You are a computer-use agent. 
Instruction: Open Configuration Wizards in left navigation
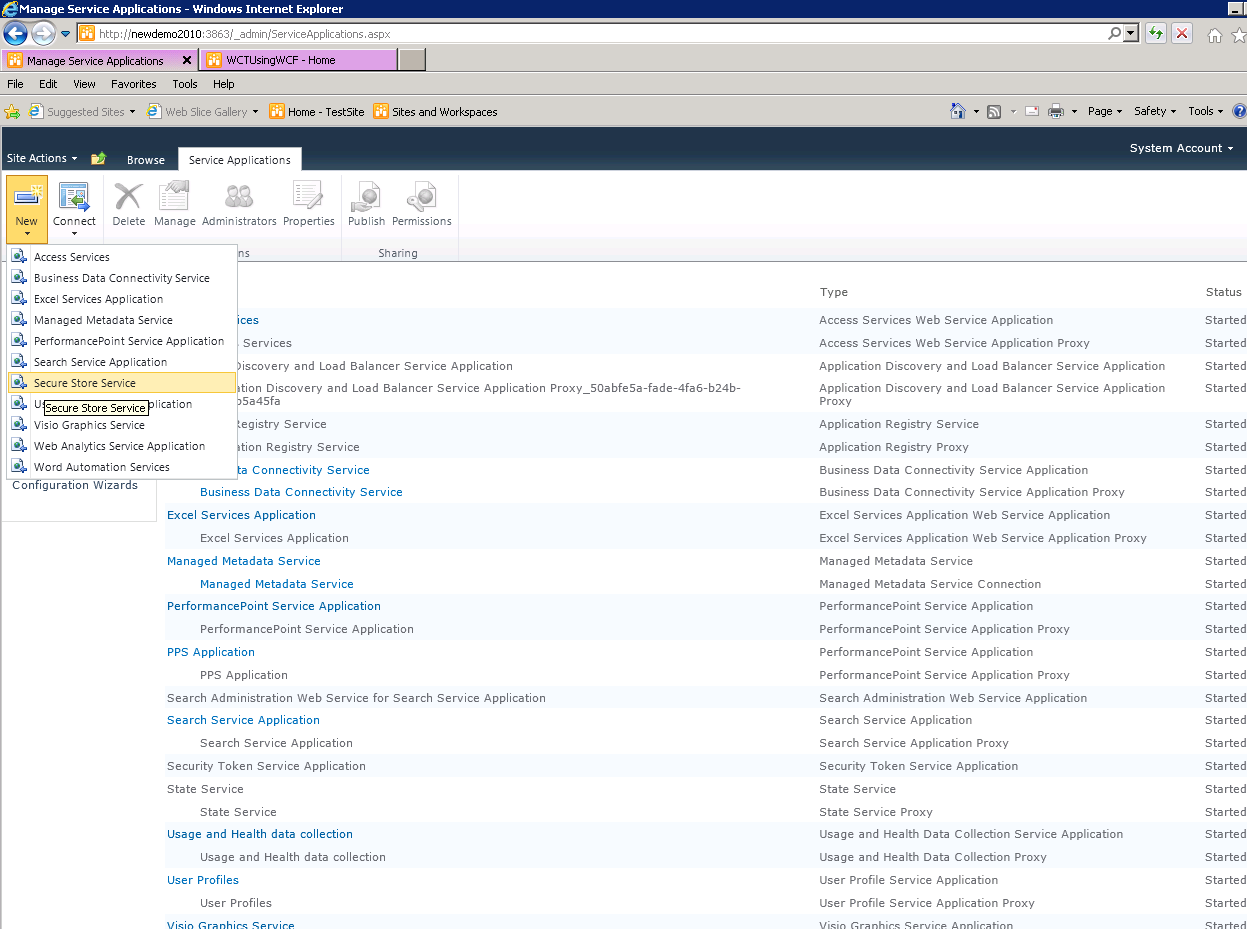coord(75,485)
